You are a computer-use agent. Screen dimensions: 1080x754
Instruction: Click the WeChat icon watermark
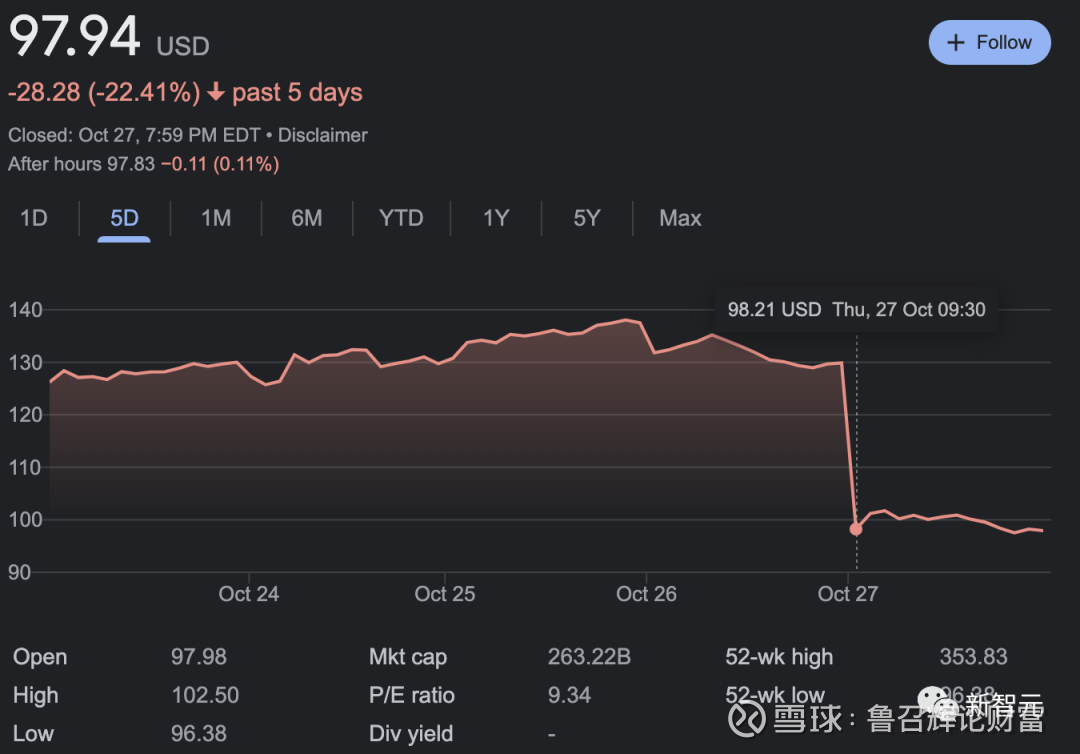[932, 695]
